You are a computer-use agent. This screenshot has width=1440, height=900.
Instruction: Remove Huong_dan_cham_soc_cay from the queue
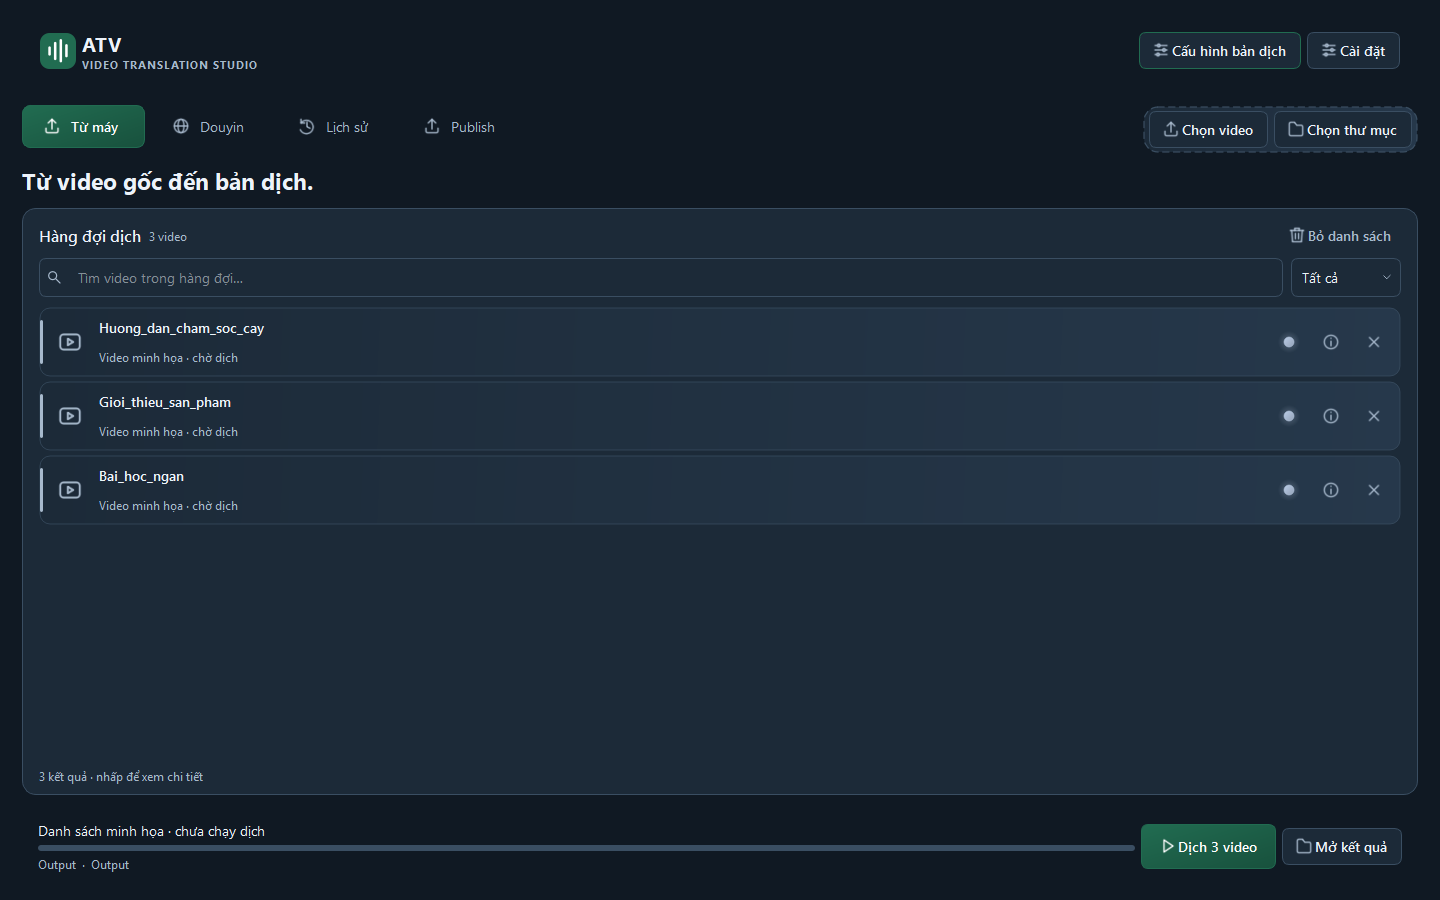pyautogui.click(x=1374, y=342)
